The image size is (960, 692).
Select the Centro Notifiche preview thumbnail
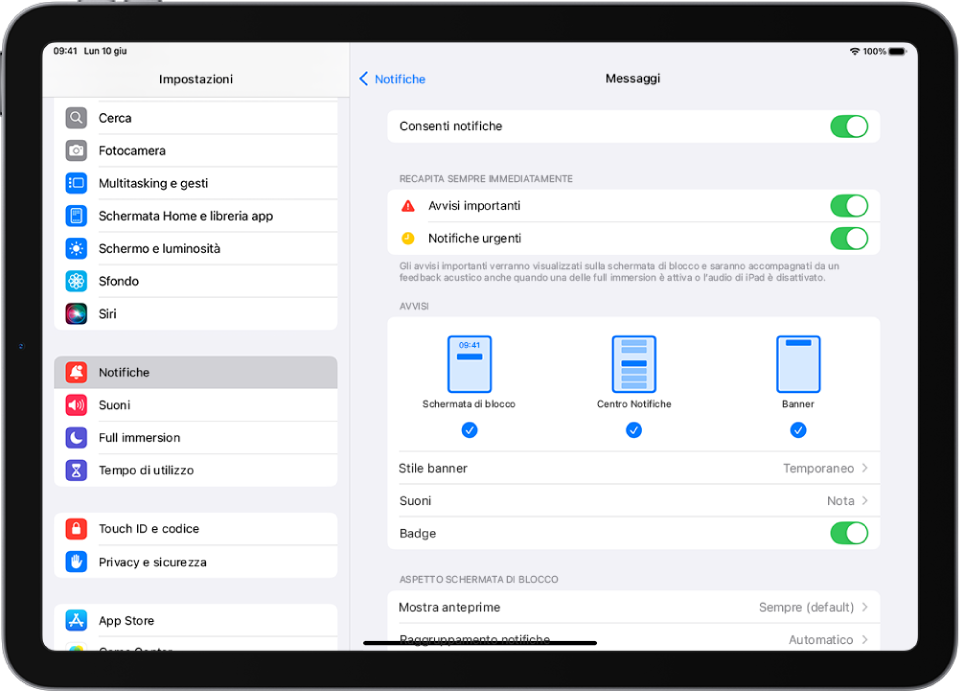(x=634, y=364)
